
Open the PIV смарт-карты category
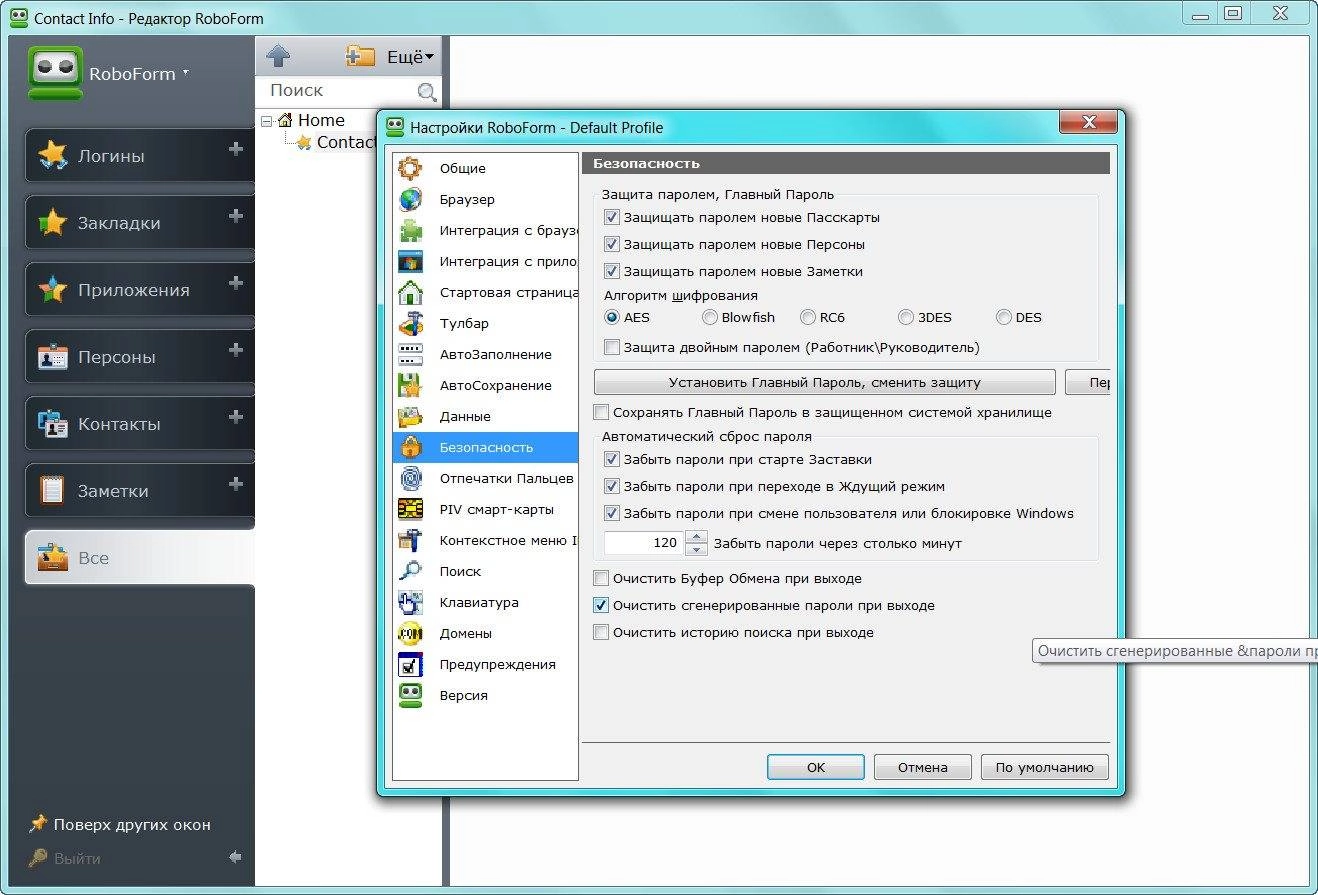(x=485, y=509)
